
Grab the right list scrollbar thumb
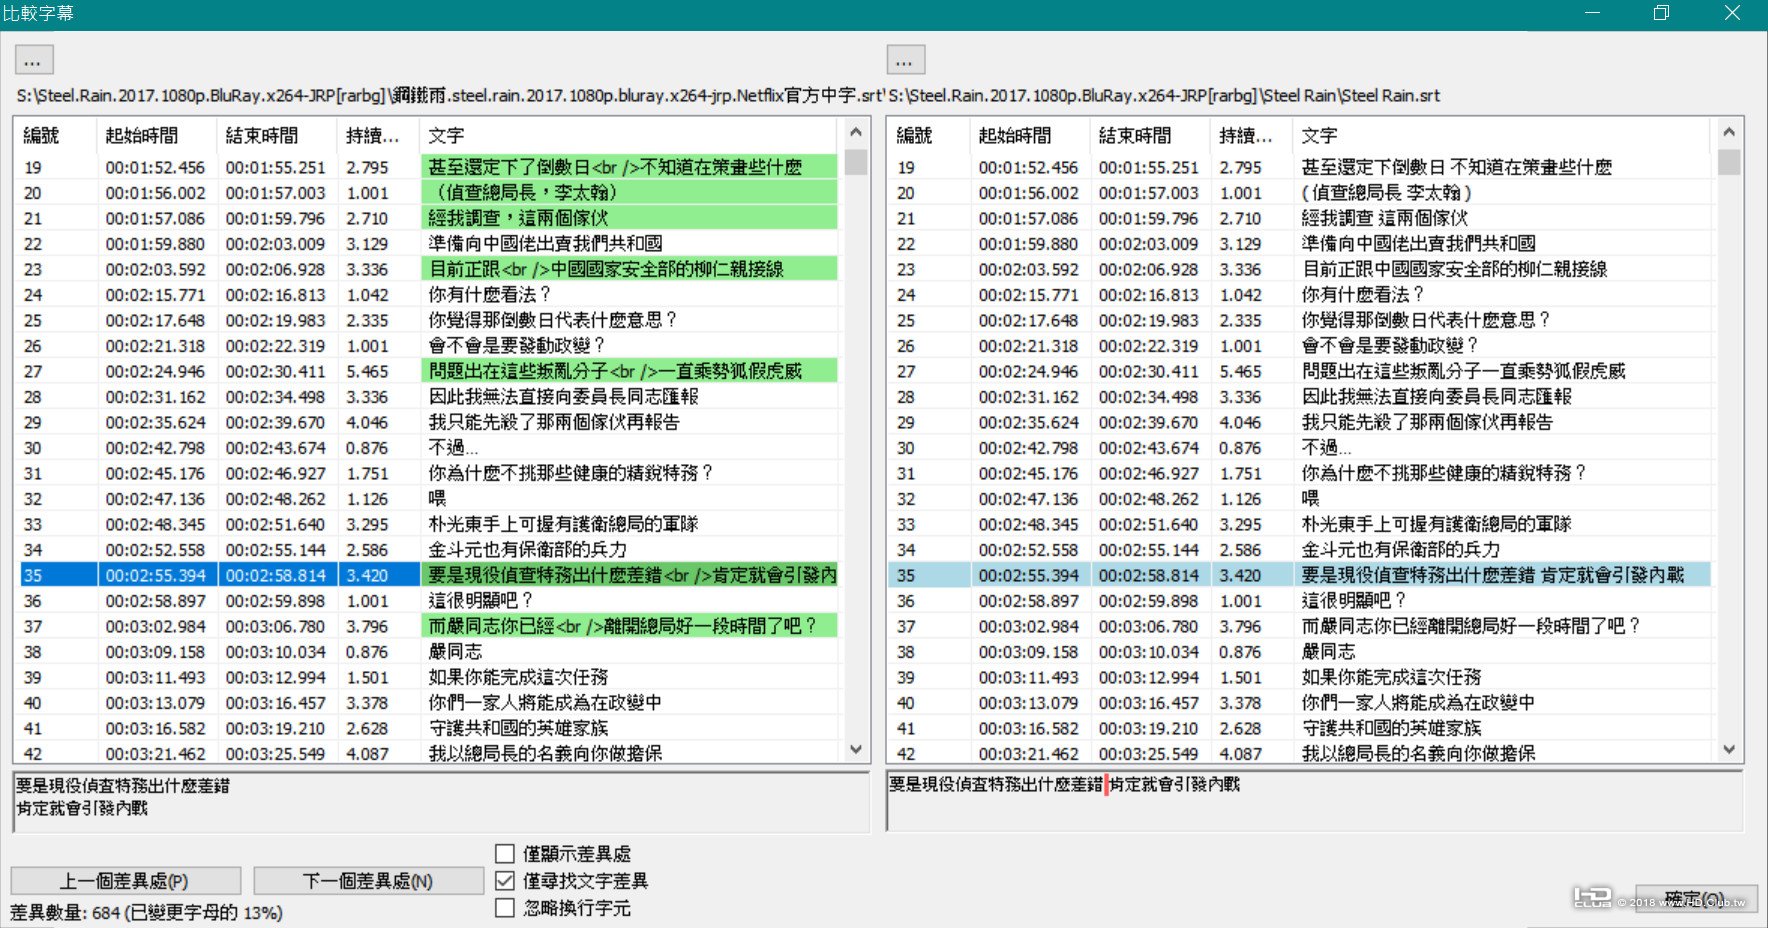point(1729,162)
